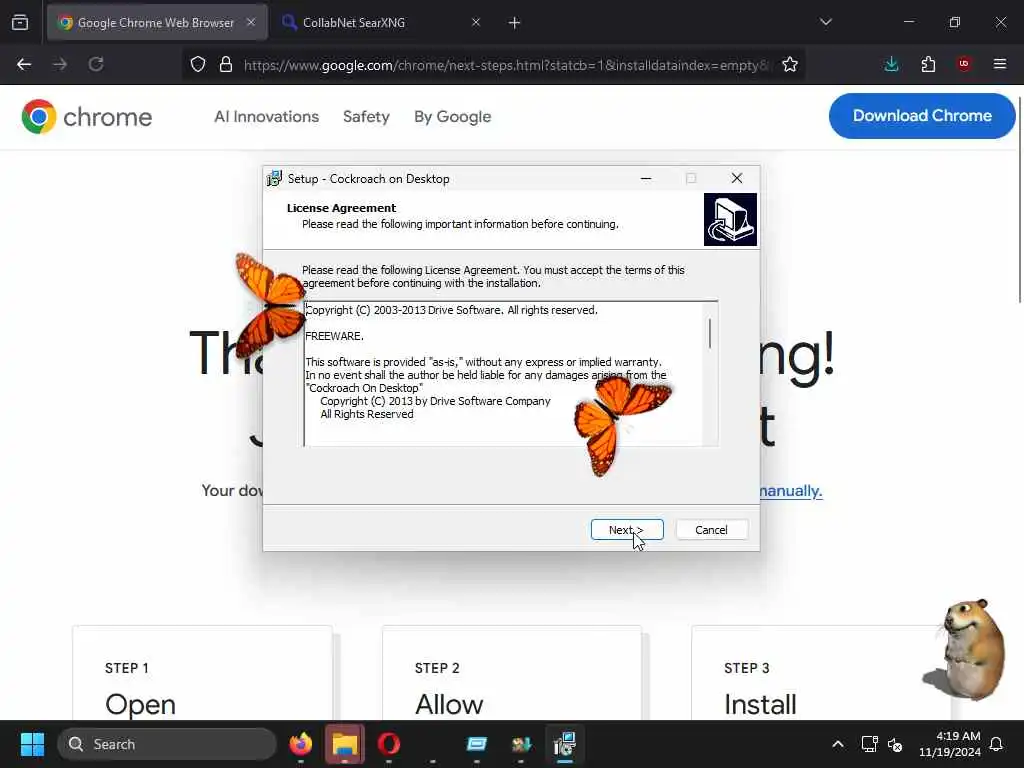The image size is (1024, 768).
Task: Click the colorful figure taskbar icon
Action: tap(521, 744)
